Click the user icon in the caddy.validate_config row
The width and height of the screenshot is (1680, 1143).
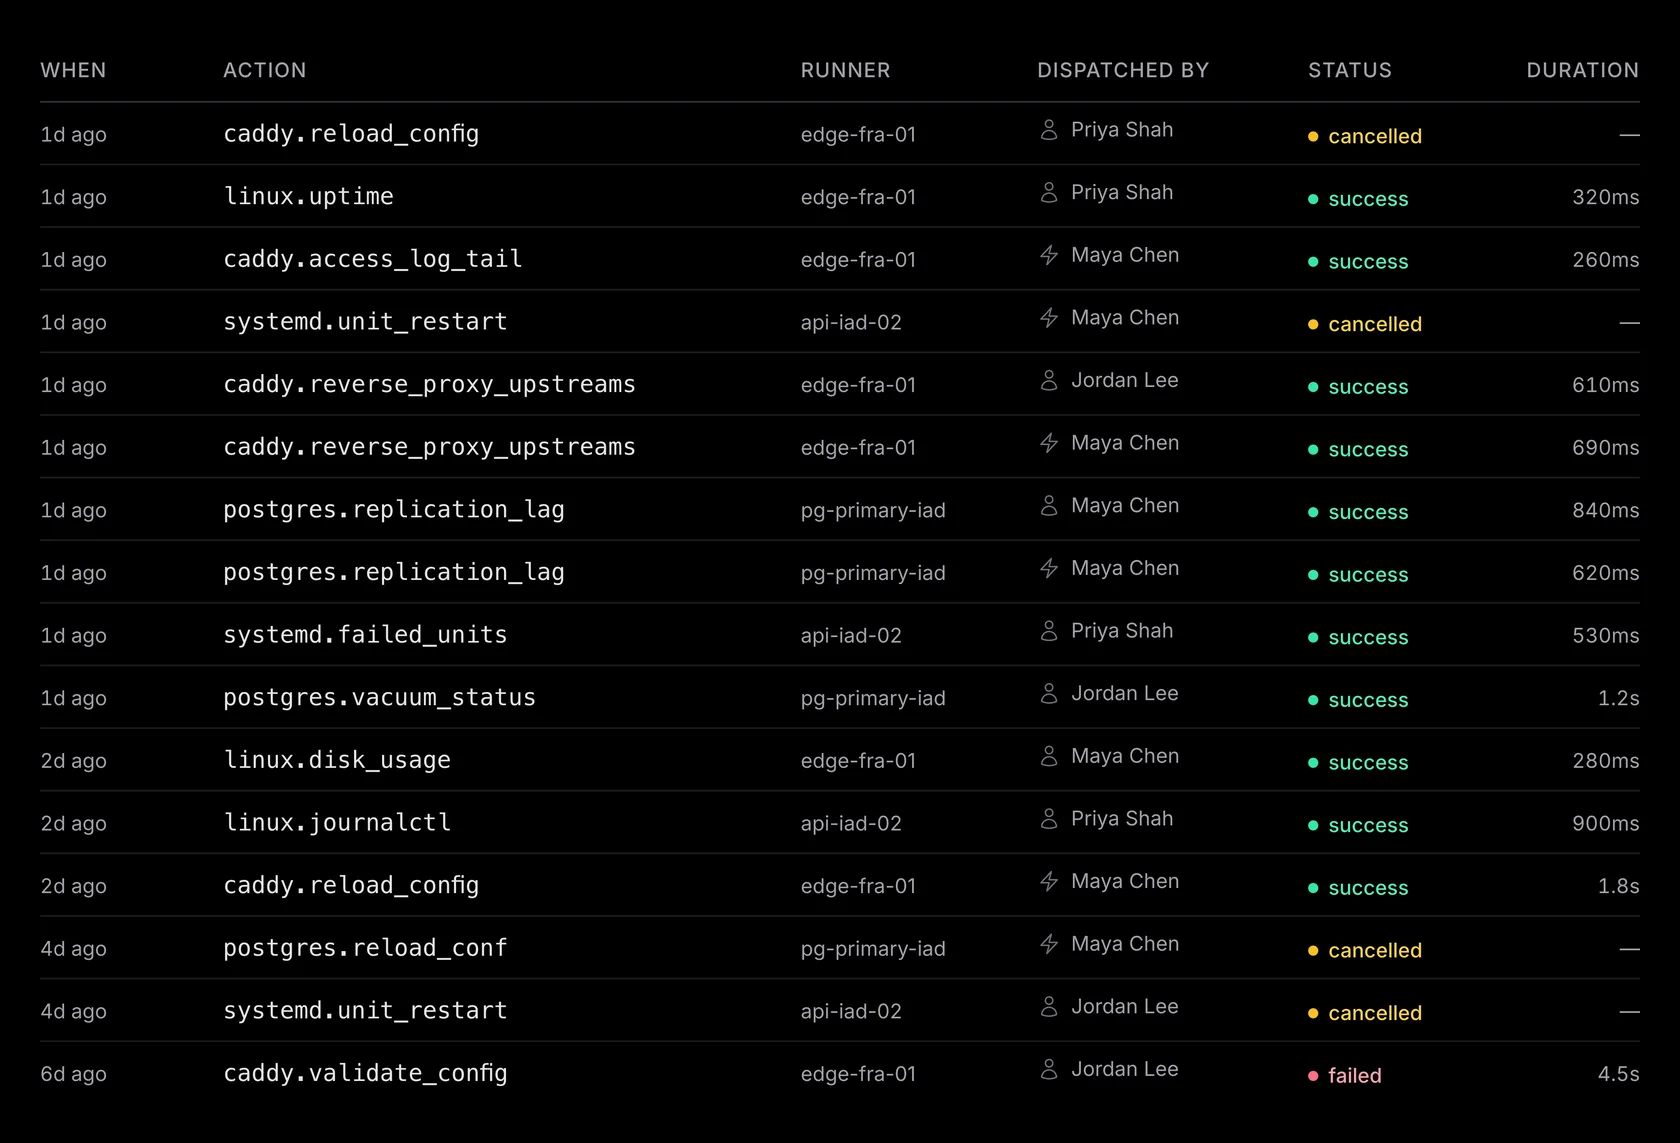point(1049,1069)
